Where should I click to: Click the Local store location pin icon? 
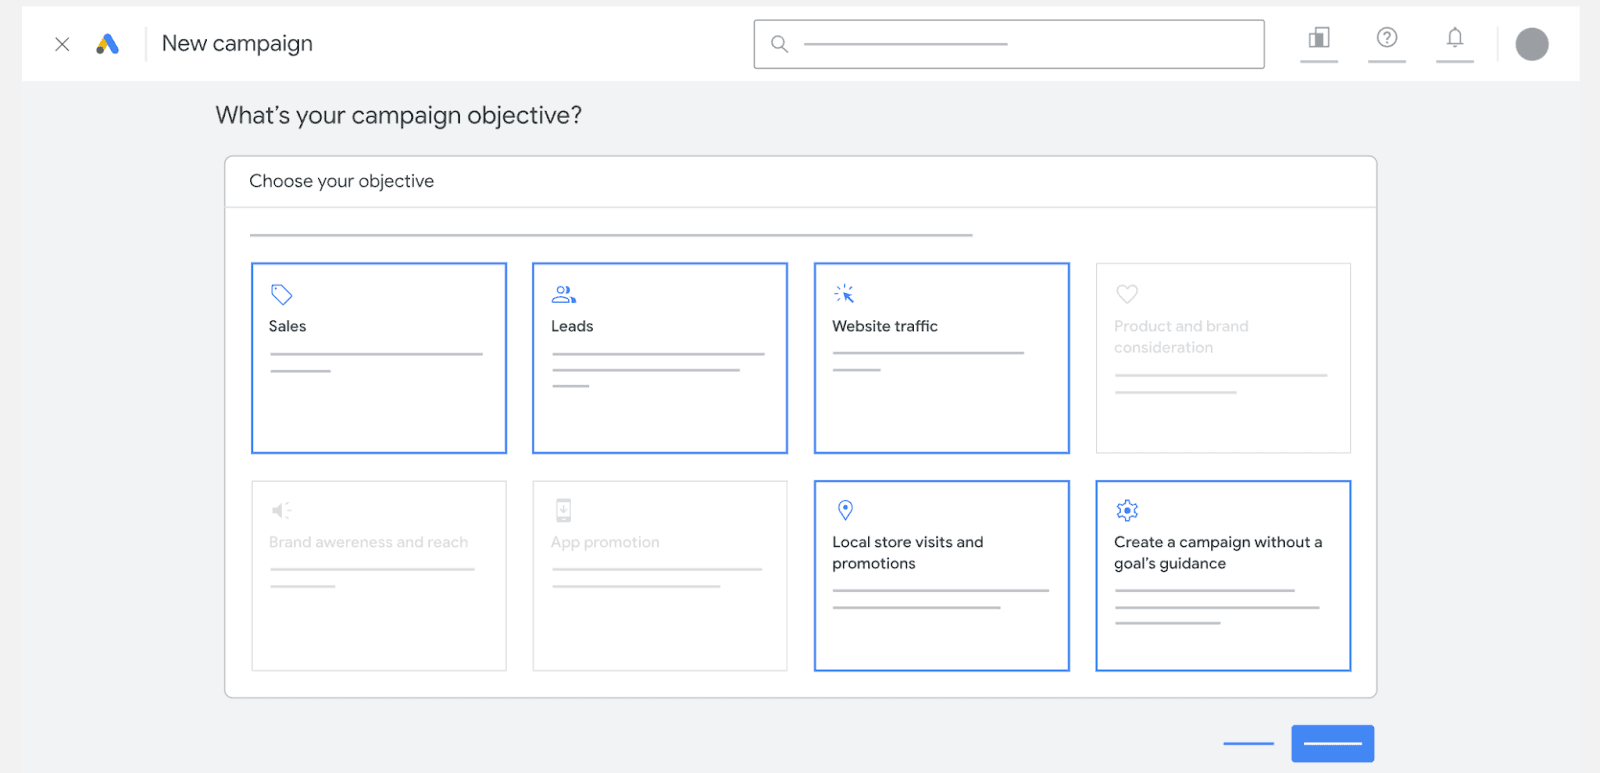pyautogui.click(x=845, y=510)
